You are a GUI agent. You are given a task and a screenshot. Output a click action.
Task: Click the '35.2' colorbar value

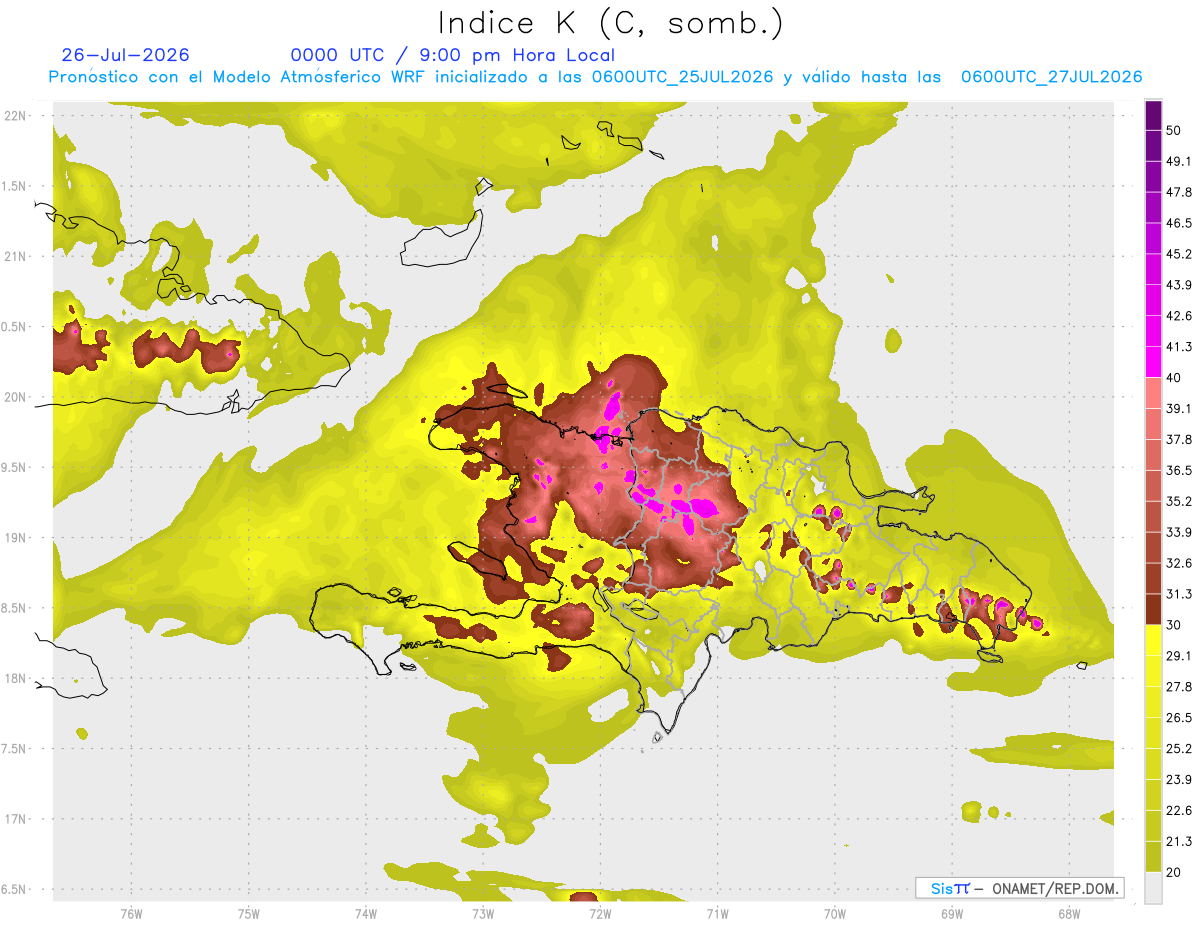(x=1179, y=501)
